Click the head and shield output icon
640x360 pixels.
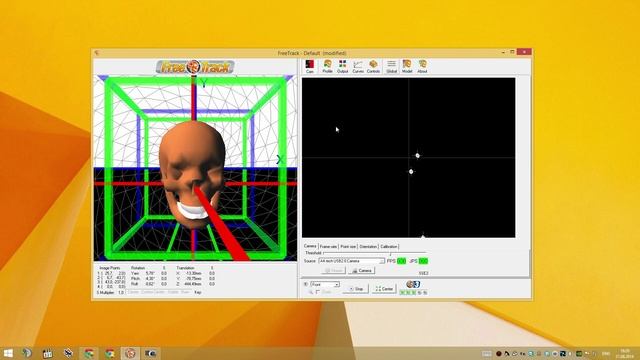(x=413, y=284)
